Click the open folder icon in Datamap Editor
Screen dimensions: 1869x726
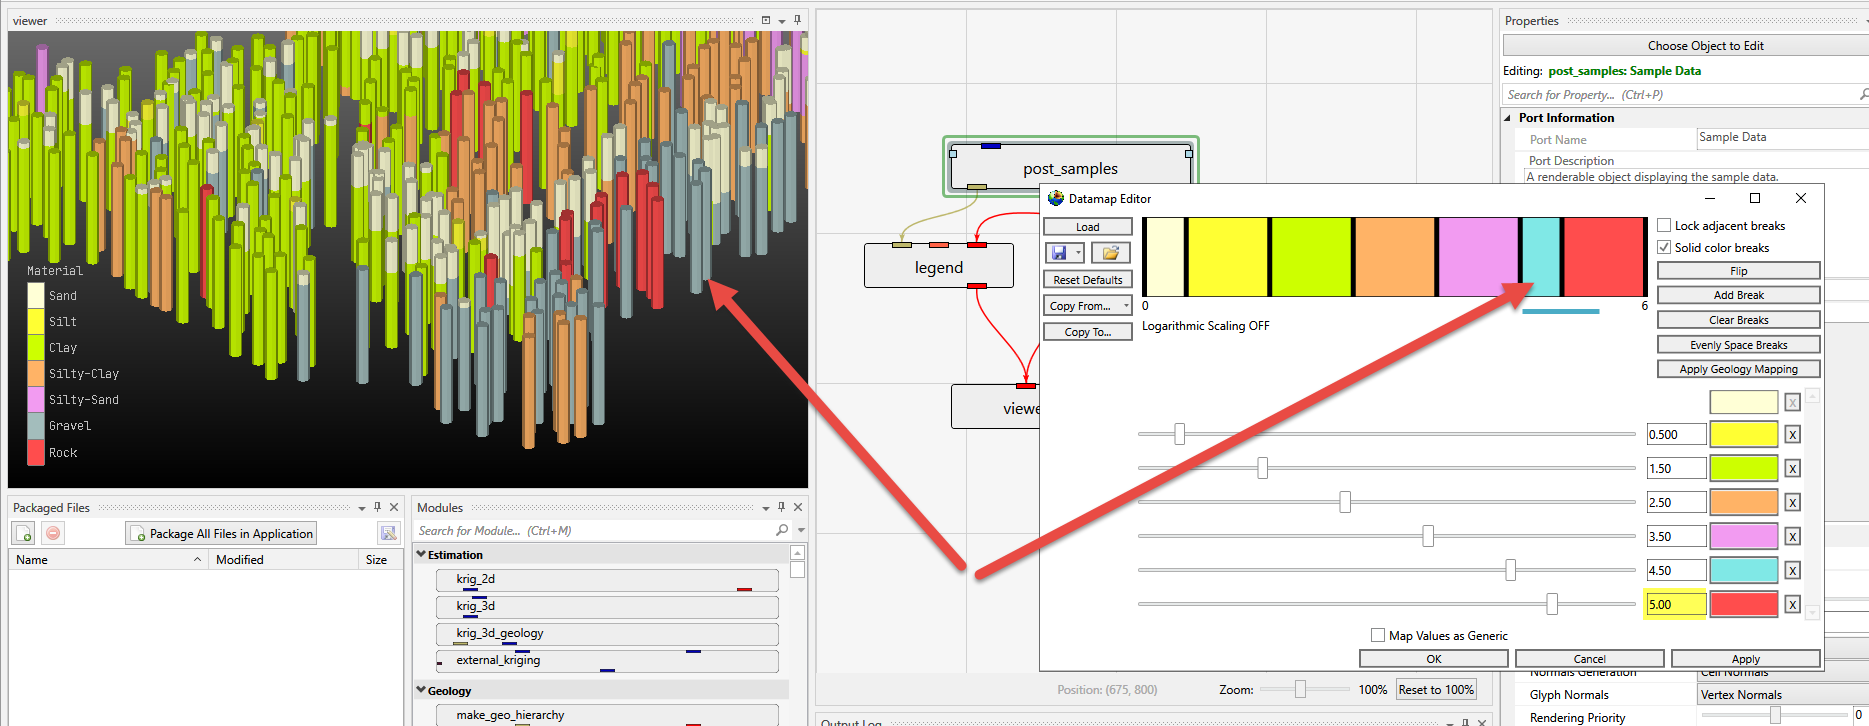click(x=1110, y=253)
